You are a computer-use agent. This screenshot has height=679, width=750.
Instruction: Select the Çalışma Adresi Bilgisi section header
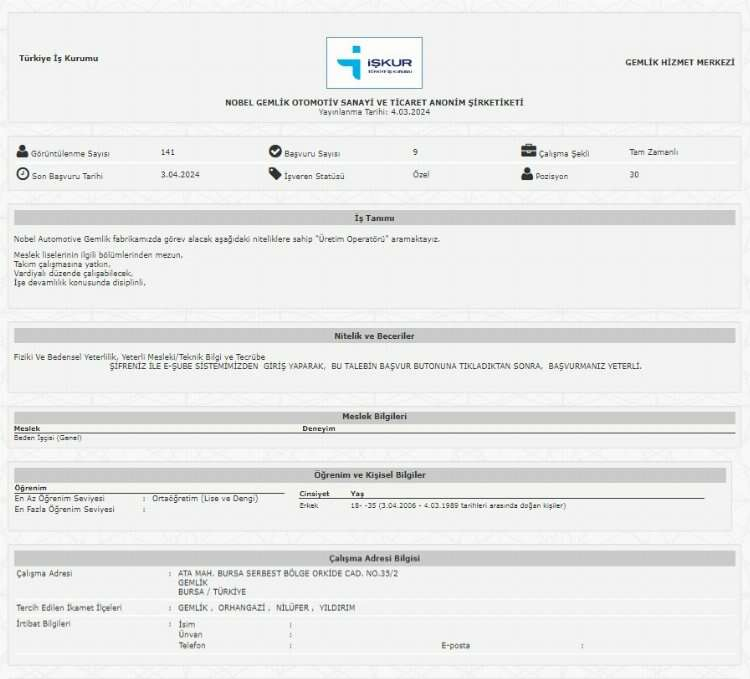pyautogui.click(x=374, y=558)
